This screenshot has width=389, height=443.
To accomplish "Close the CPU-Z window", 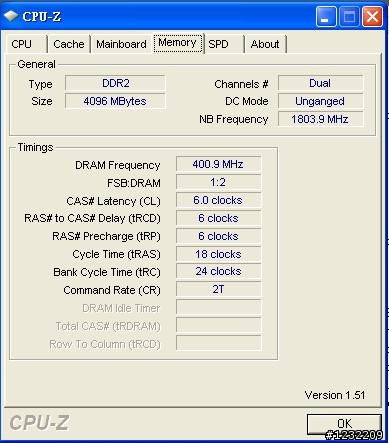I will tap(372, 16).
